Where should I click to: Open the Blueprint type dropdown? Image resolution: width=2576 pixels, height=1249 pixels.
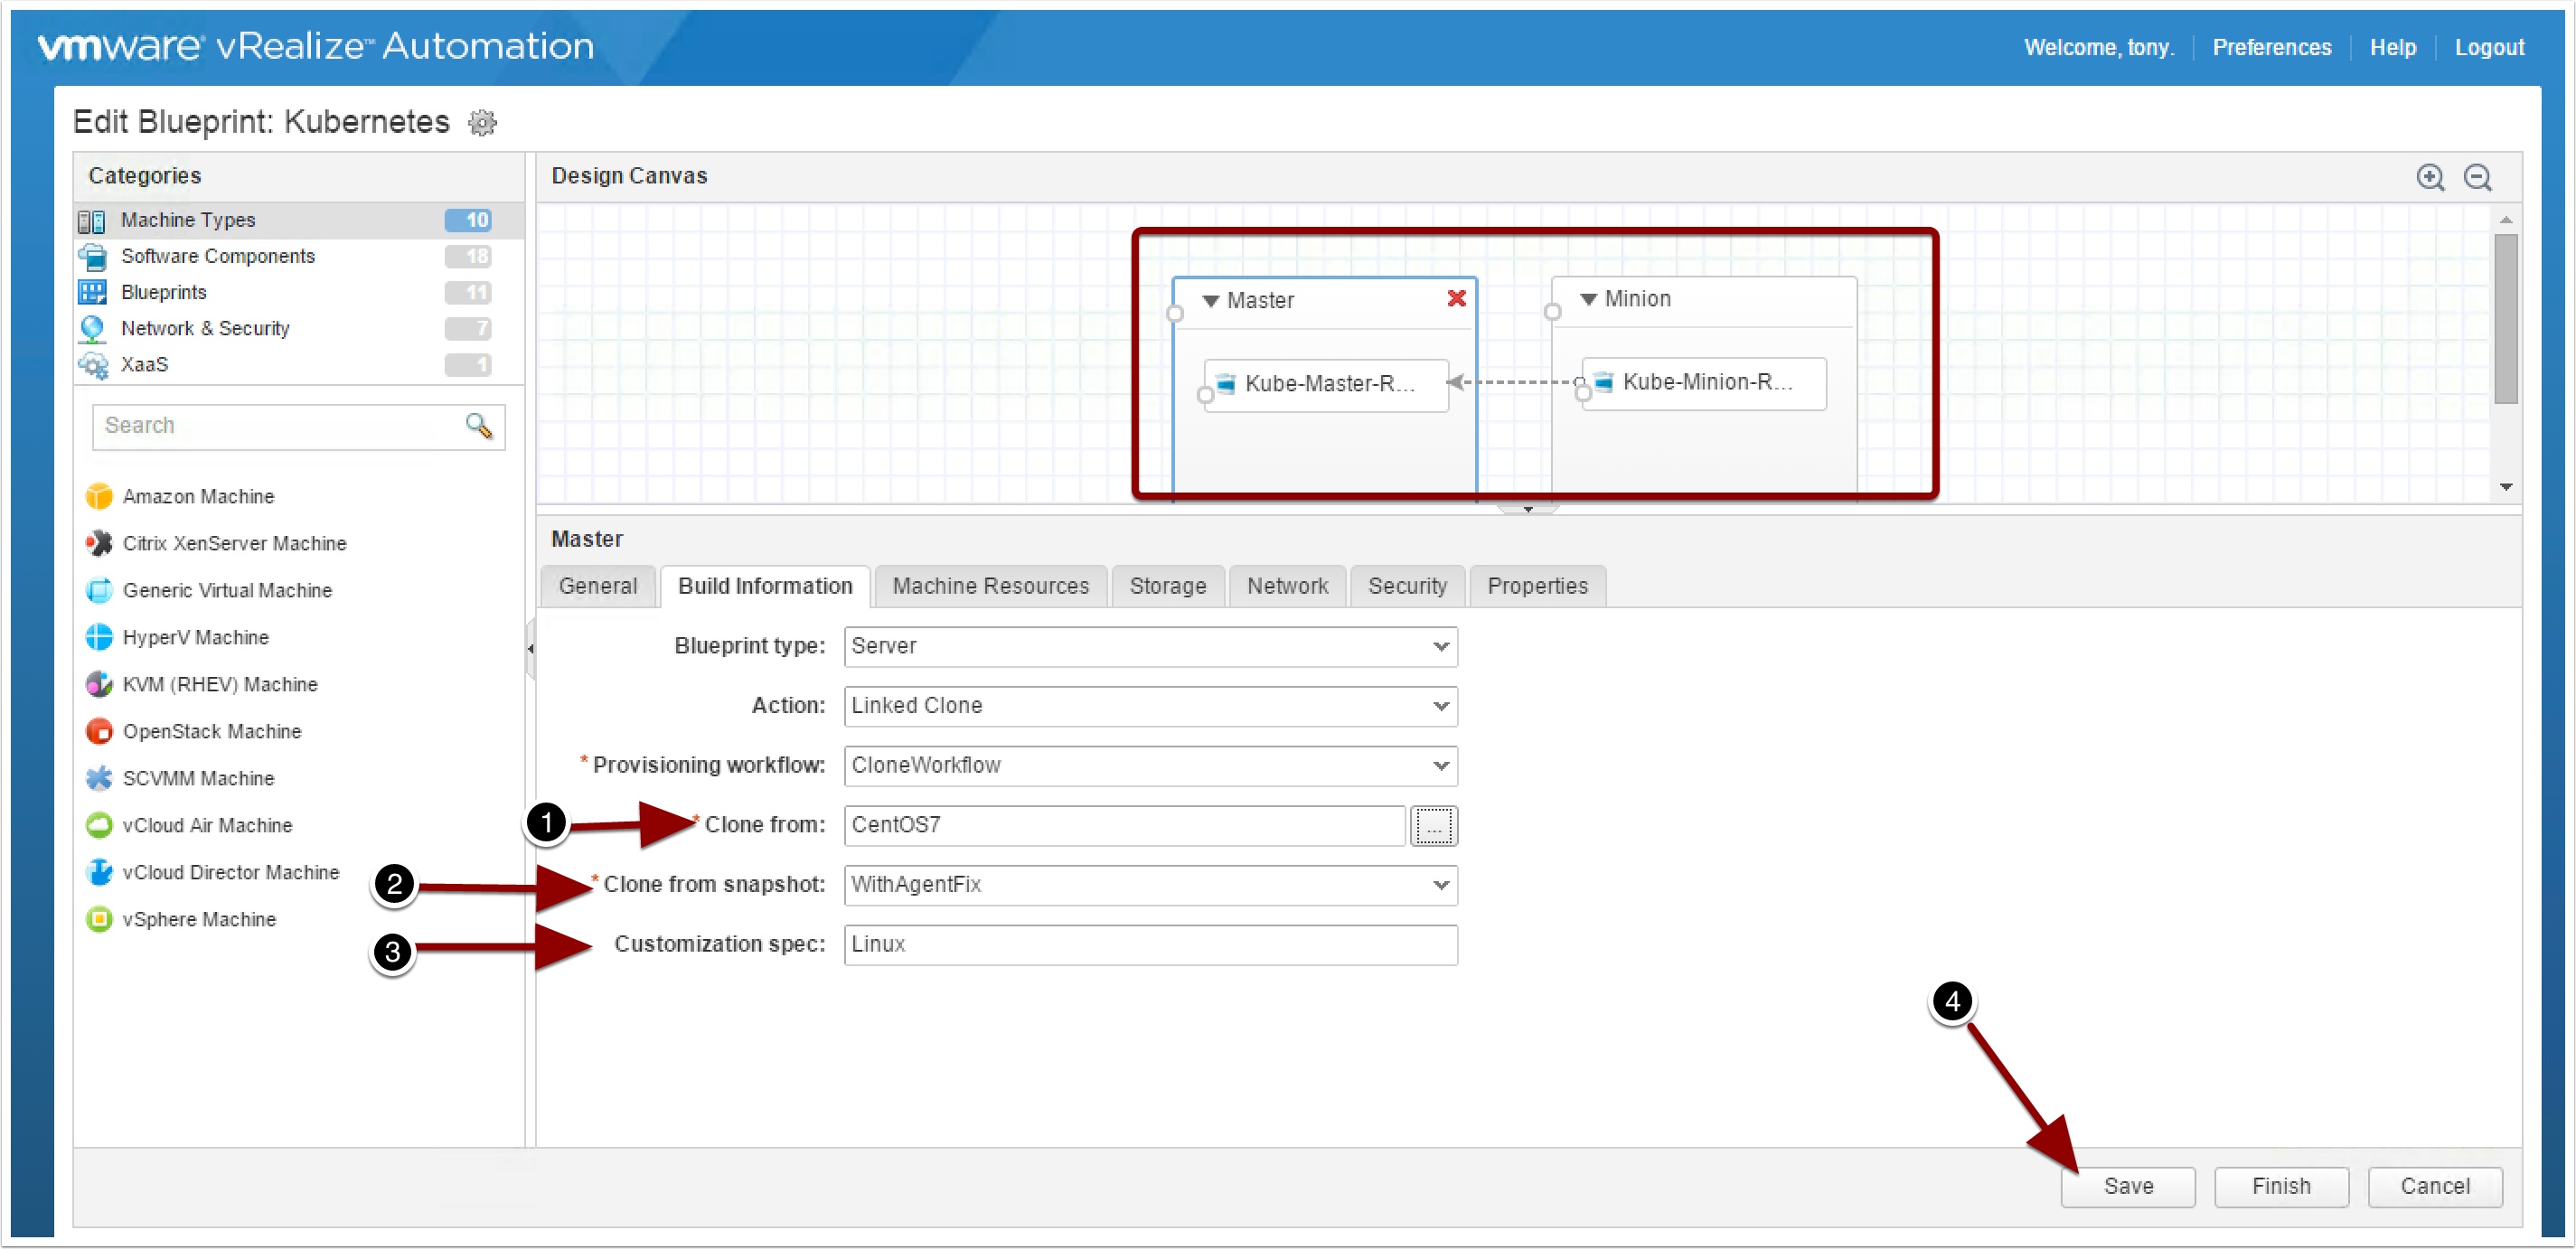click(x=1440, y=646)
